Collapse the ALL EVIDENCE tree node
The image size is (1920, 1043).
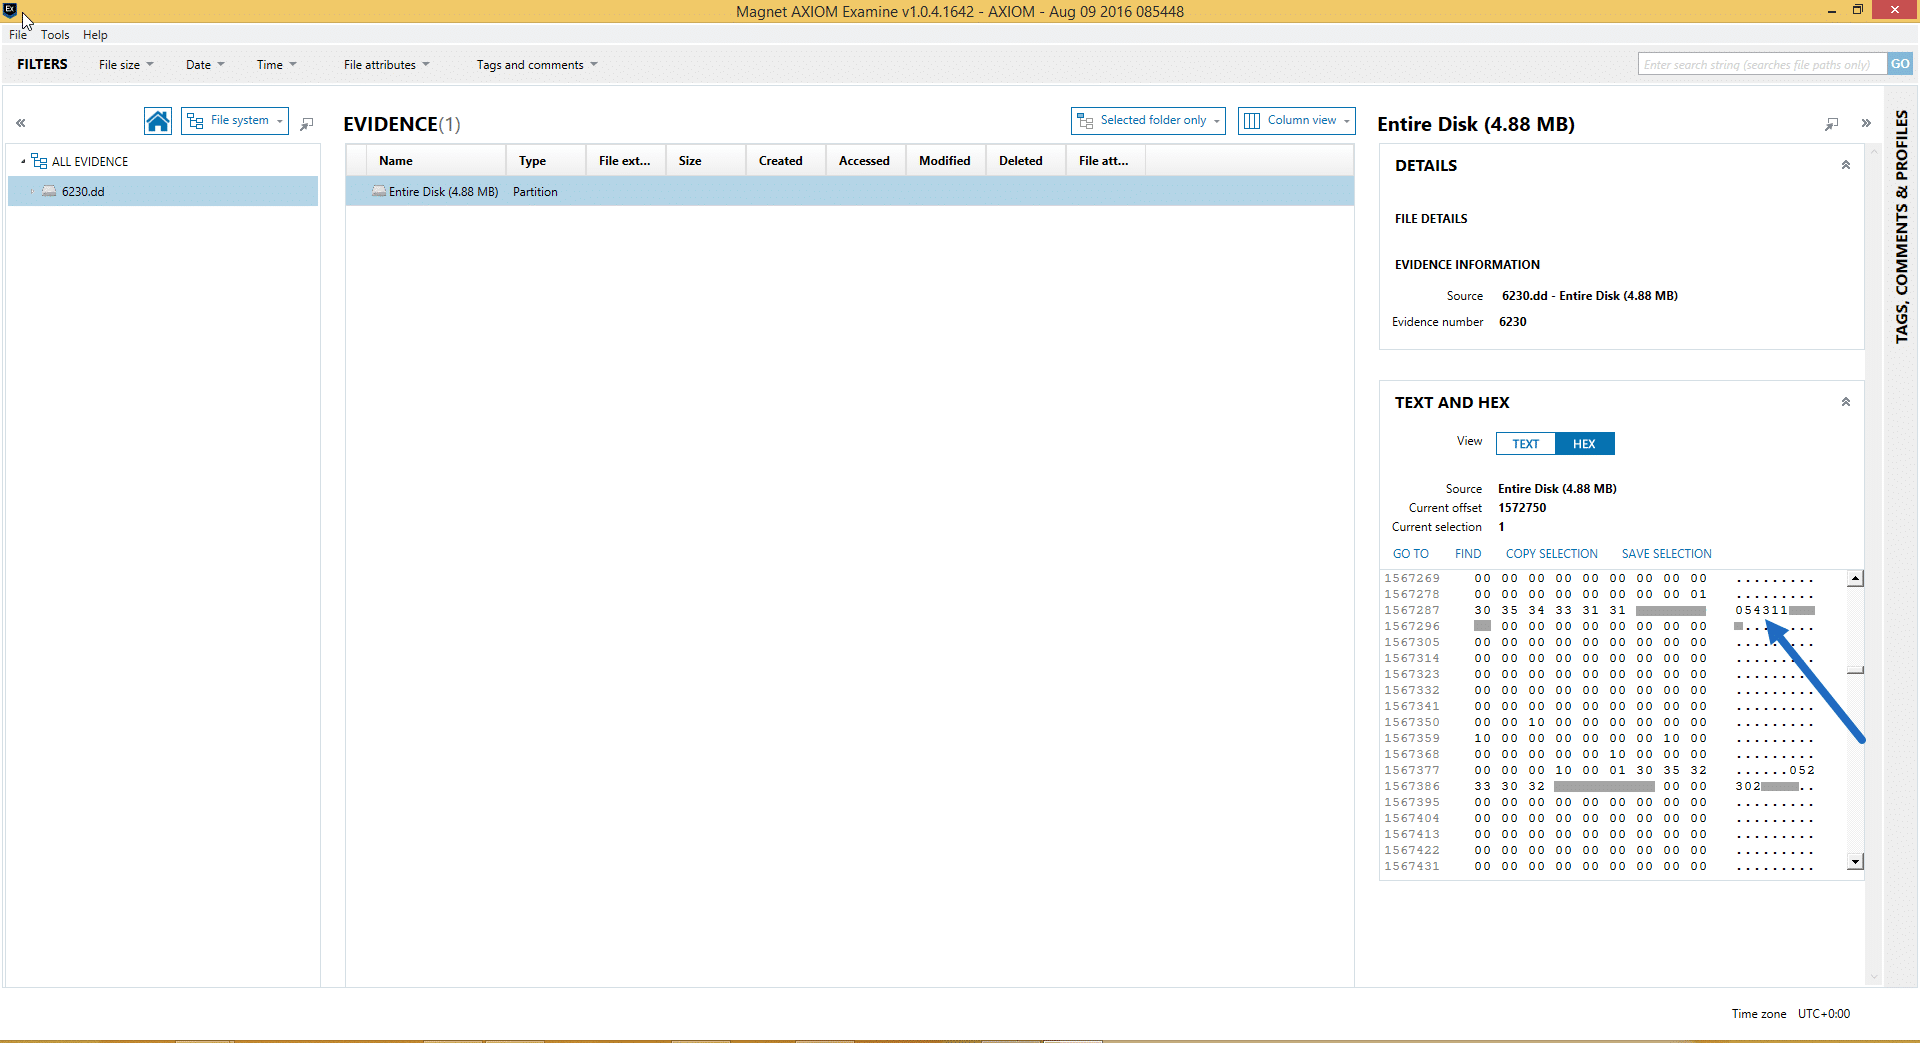23,161
